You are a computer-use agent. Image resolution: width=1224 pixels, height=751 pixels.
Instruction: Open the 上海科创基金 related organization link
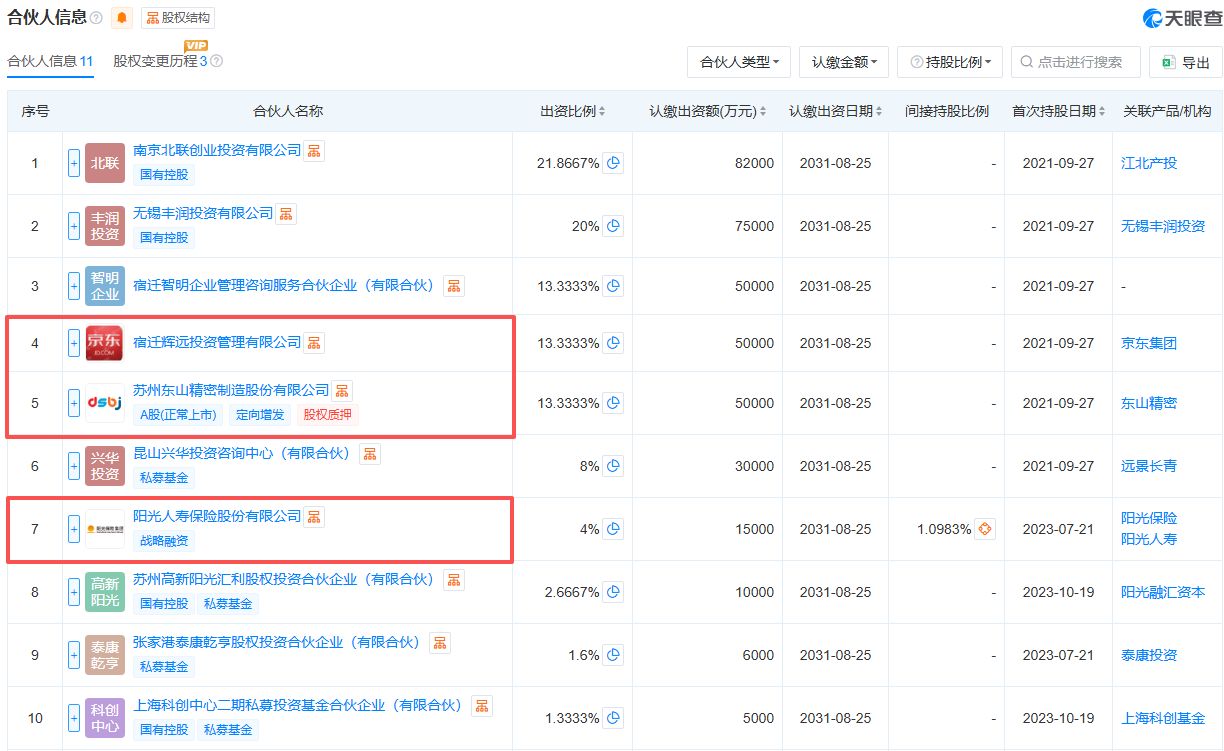coord(1163,718)
